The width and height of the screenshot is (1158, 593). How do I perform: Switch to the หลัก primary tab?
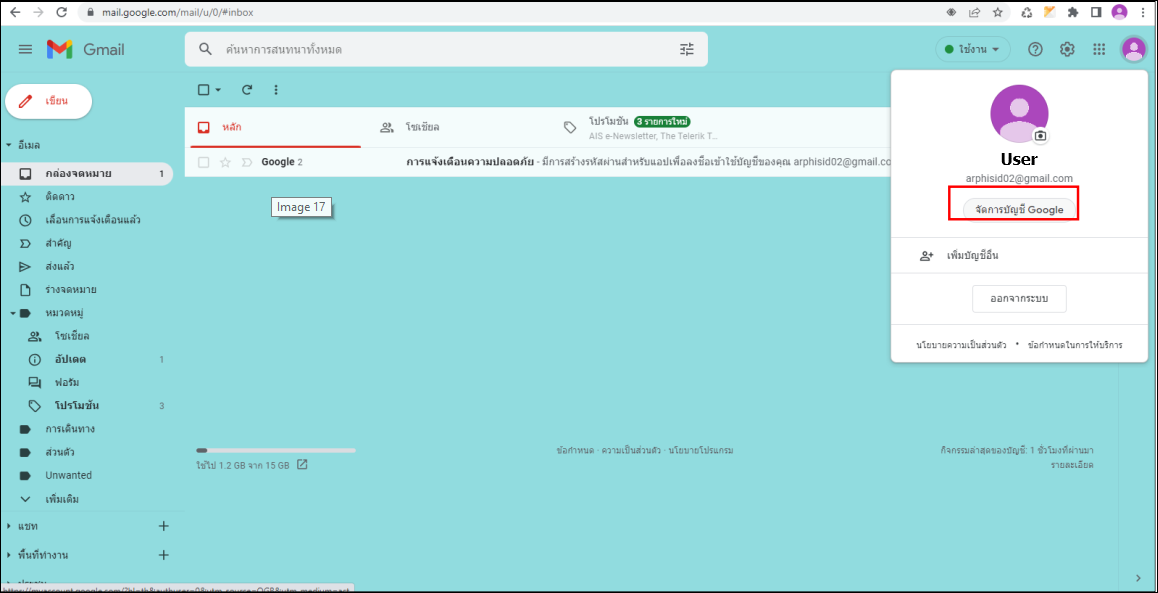pos(273,127)
